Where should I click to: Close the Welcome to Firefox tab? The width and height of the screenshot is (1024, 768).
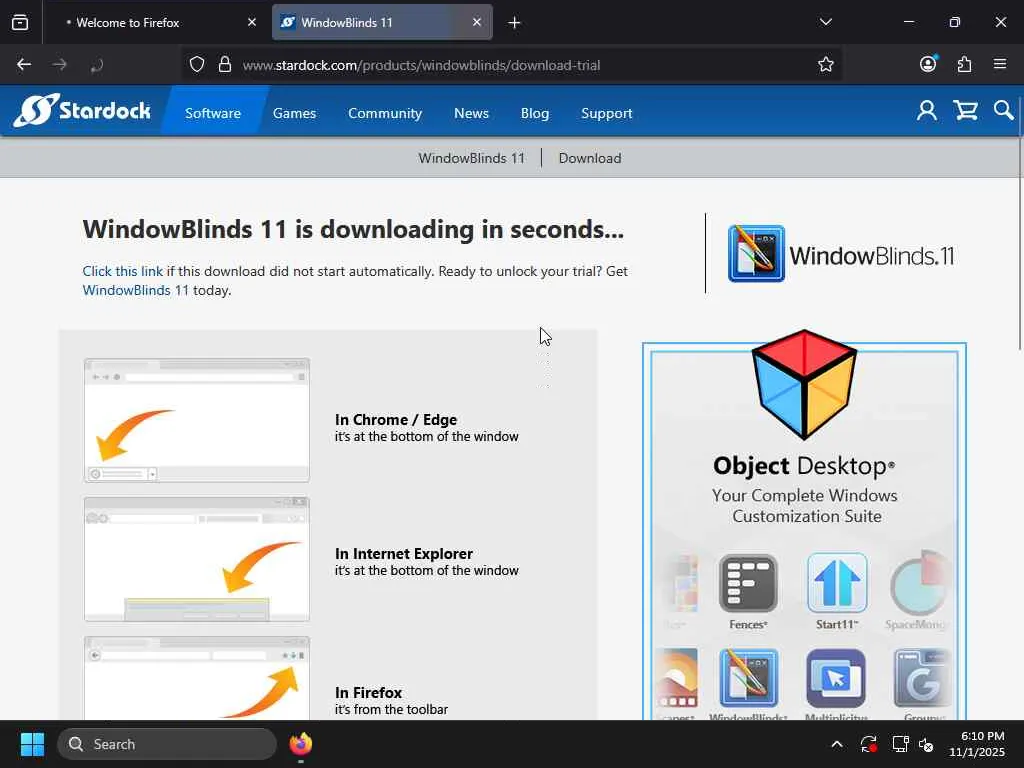pos(252,22)
